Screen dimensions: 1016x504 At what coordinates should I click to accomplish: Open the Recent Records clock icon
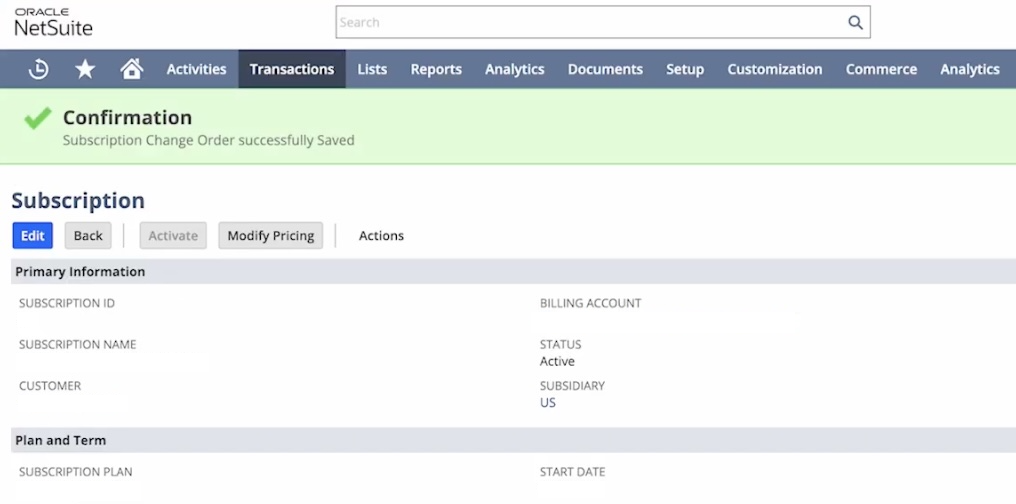39,69
